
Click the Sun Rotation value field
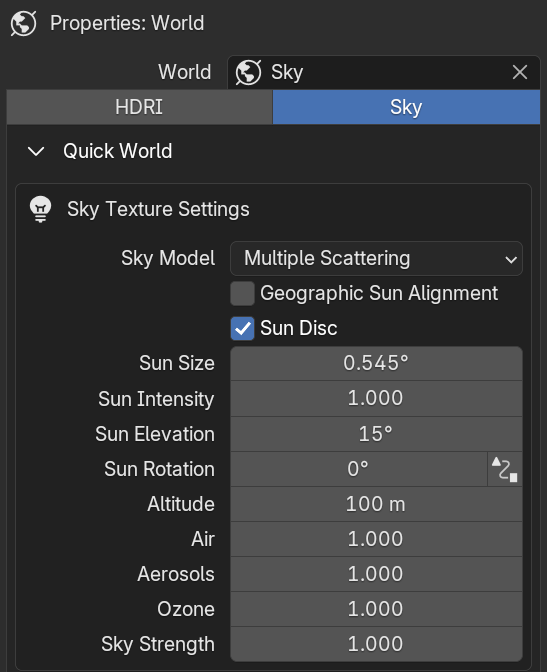359,469
